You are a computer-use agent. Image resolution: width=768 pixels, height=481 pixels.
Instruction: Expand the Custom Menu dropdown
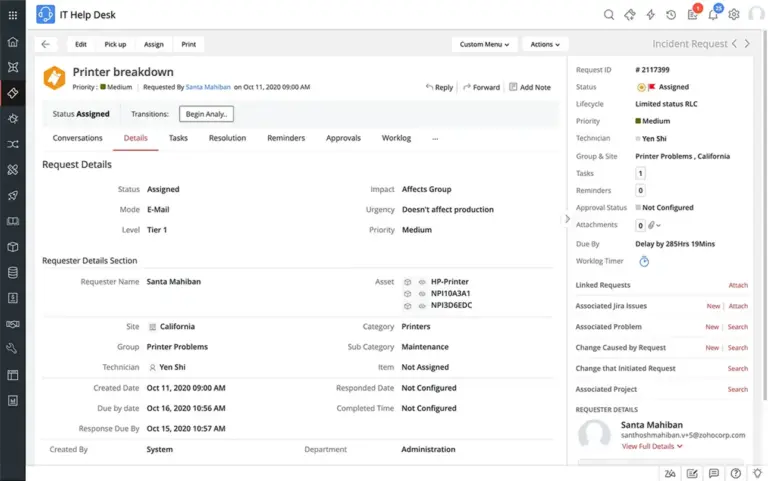tap(485, 44)
